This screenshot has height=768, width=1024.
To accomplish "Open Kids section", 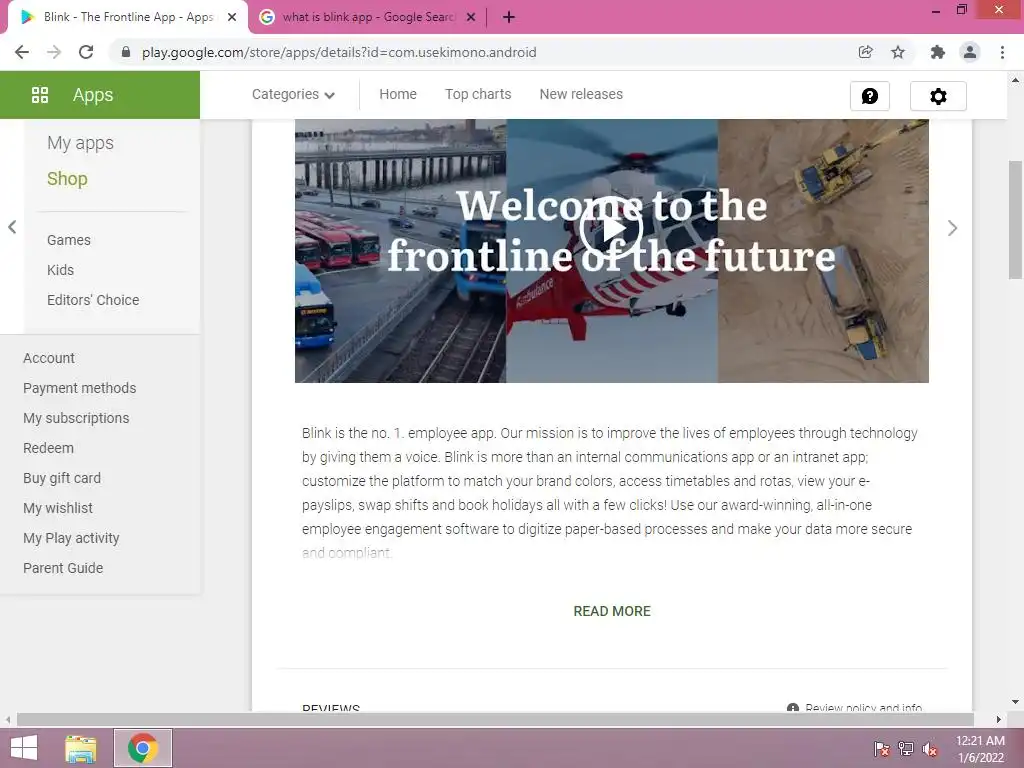I will [x=60, y=270].
